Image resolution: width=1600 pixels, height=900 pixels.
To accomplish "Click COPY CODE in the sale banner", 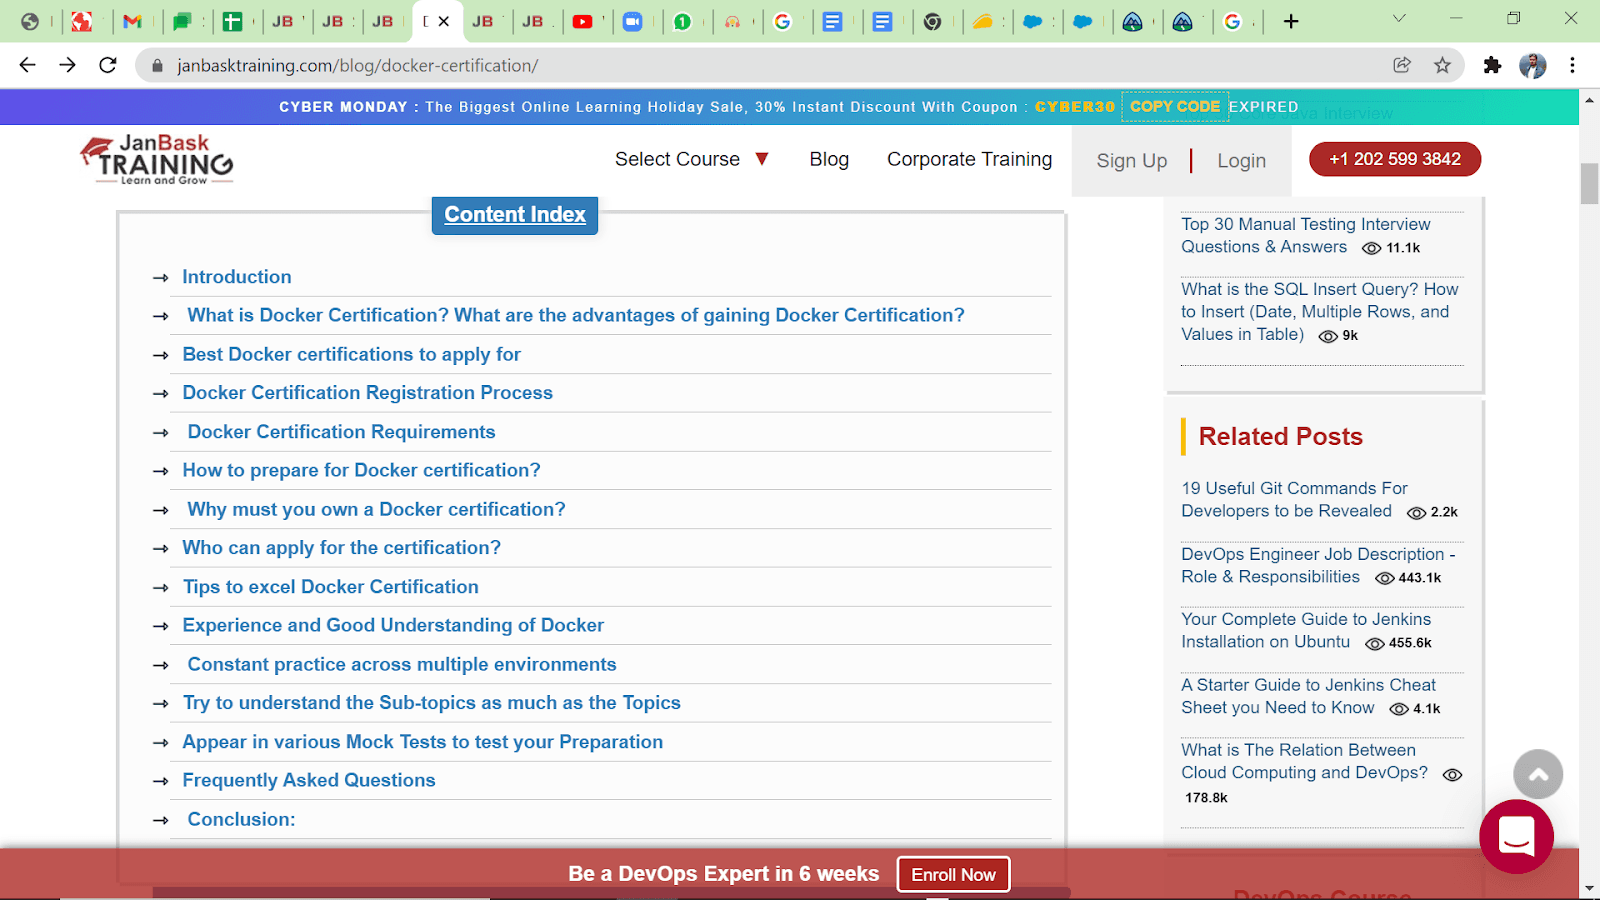I will pos(1175,107).
